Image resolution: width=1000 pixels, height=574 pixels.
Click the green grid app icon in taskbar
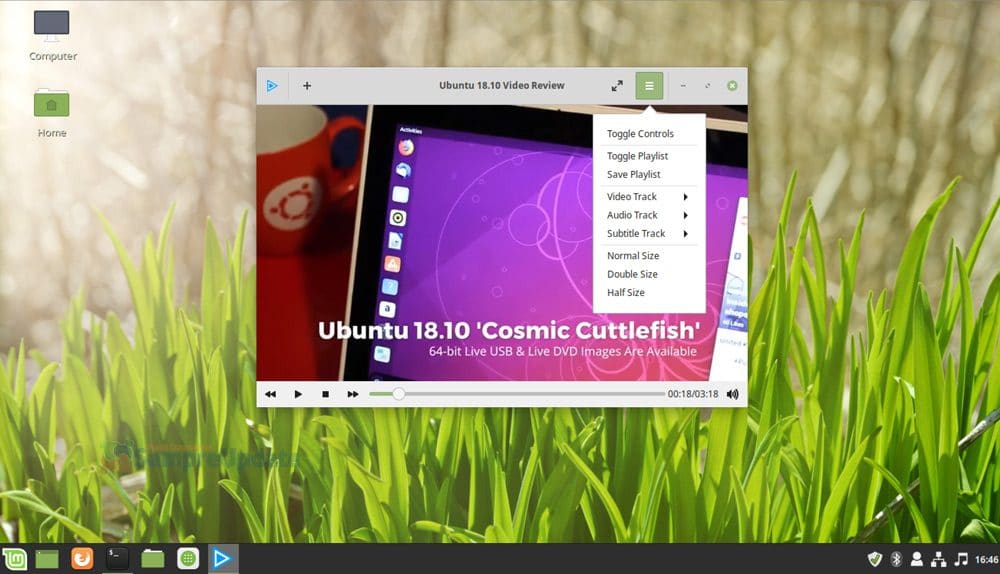[x=188, y=559]
